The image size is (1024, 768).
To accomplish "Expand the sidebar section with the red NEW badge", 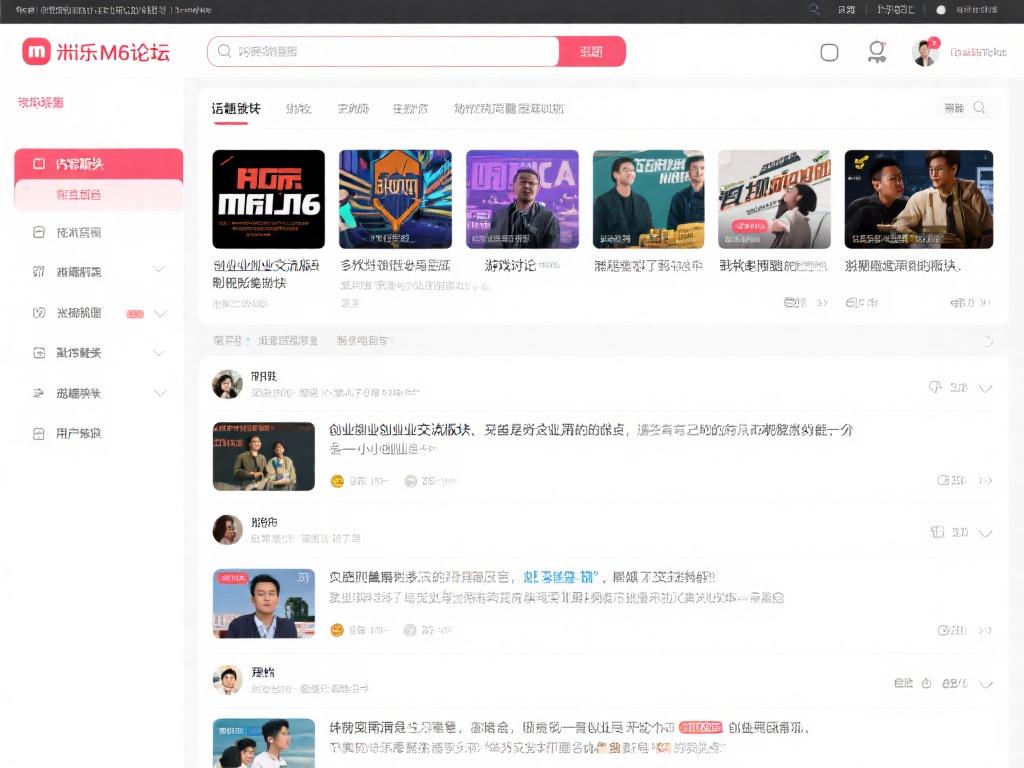I will tap(160, 312).
